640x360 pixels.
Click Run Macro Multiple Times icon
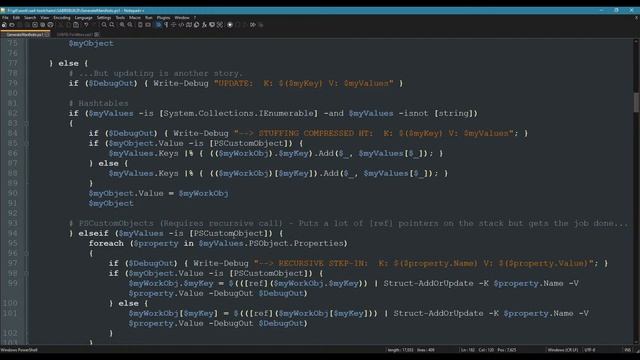pyautogui.click(x=253, y=25)
